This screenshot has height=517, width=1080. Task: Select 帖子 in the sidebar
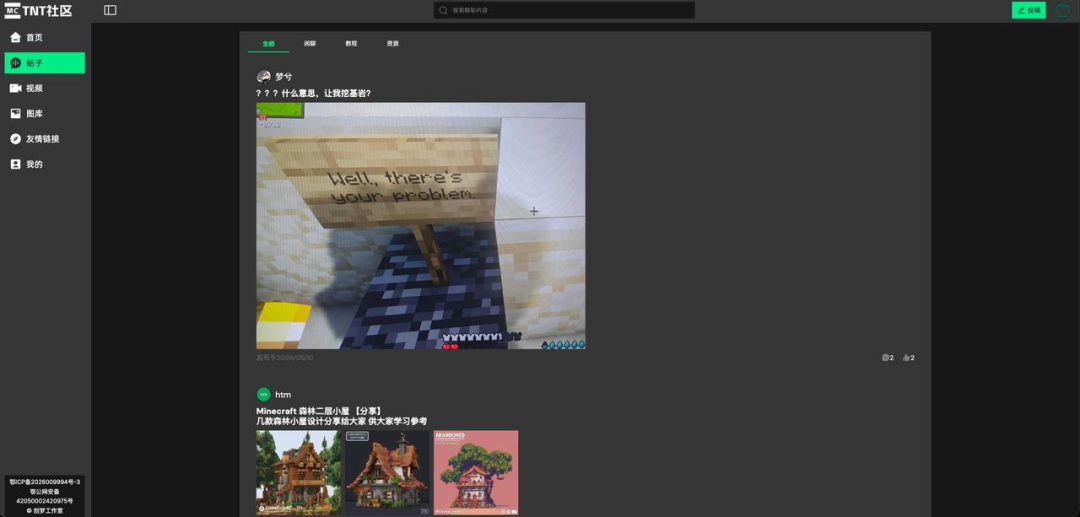coord(45,63)
